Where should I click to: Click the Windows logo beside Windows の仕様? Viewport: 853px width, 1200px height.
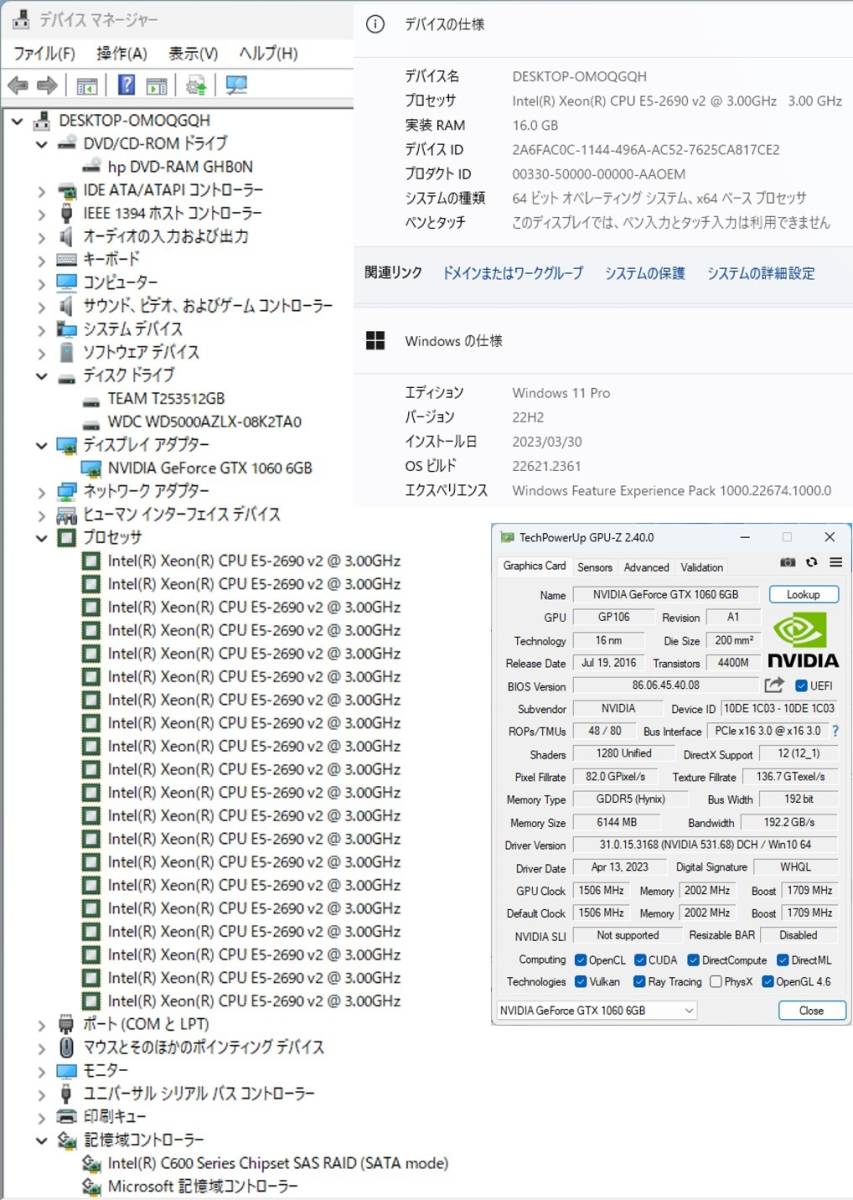(375, 341)
